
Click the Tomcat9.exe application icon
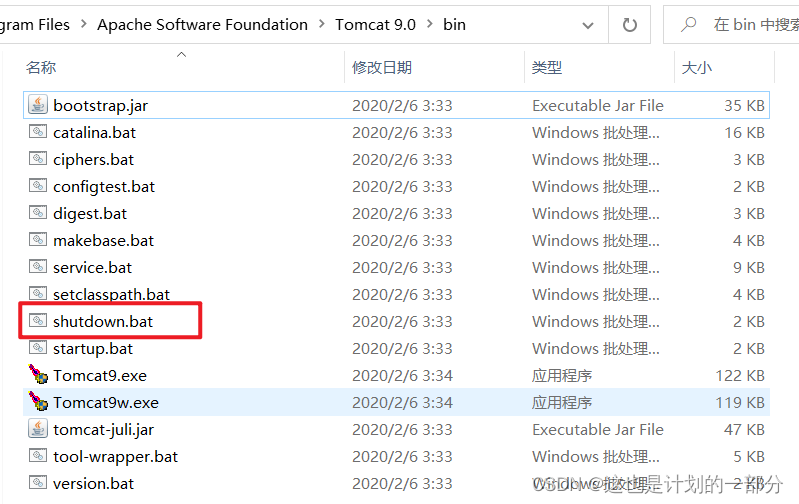point(38,374)
